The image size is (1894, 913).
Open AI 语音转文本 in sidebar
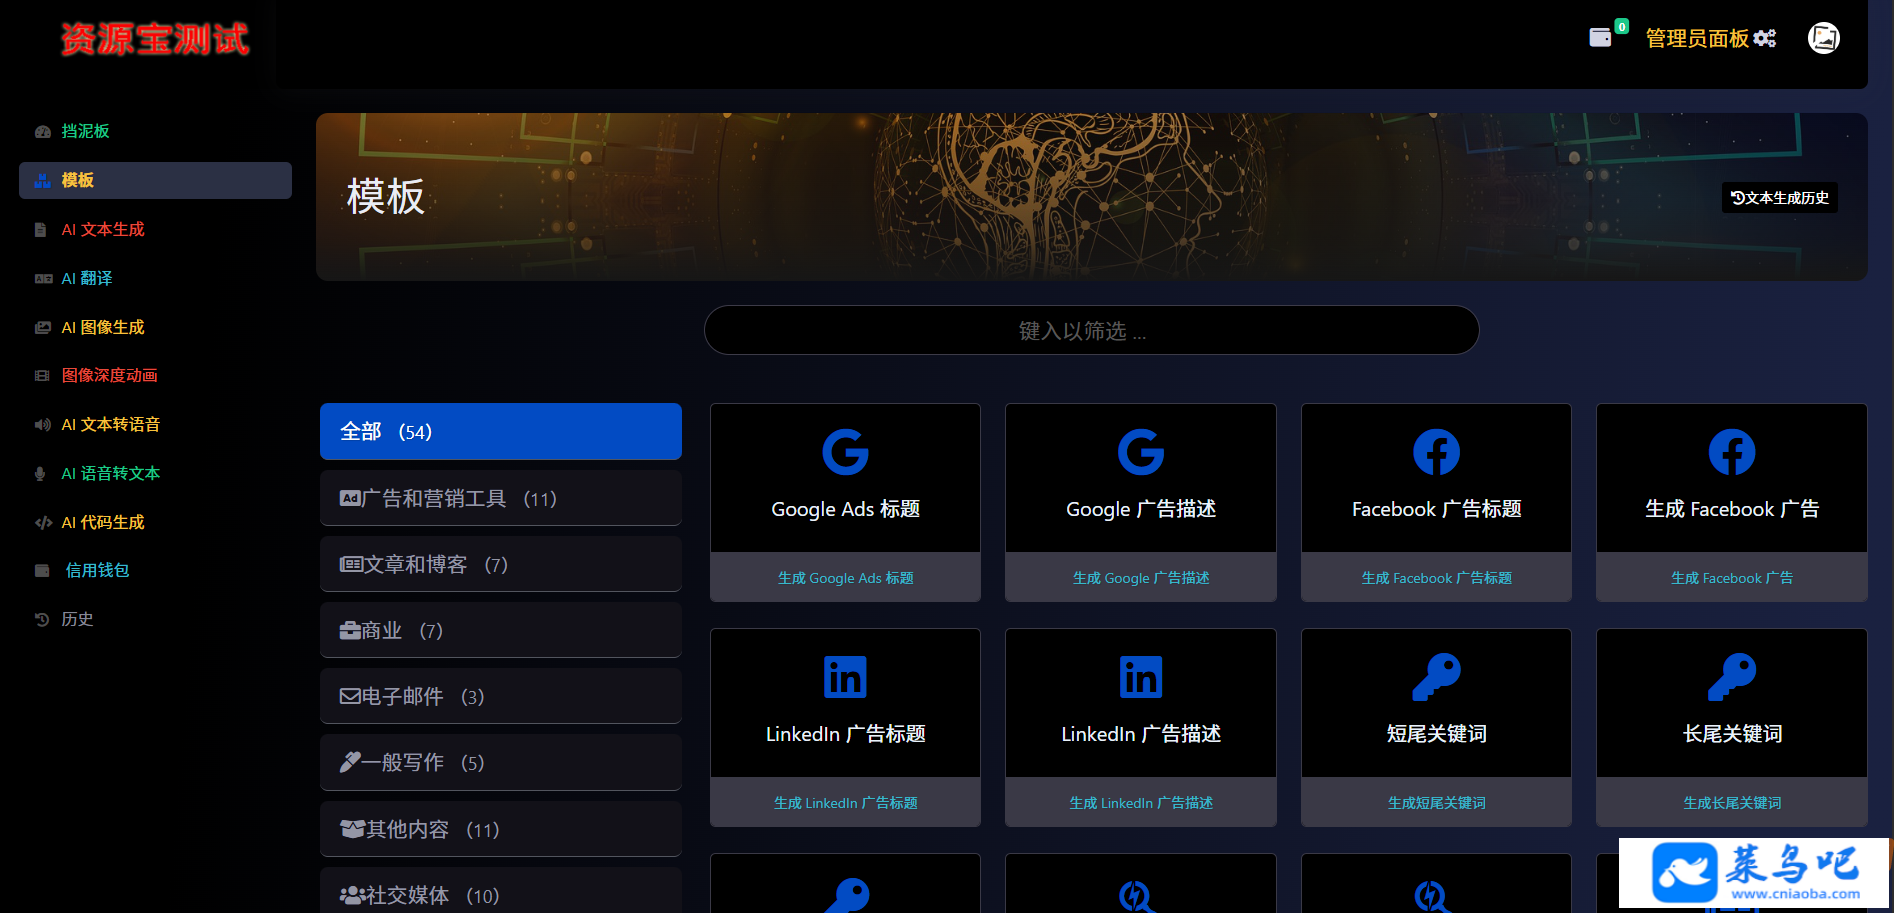point(155,473)
